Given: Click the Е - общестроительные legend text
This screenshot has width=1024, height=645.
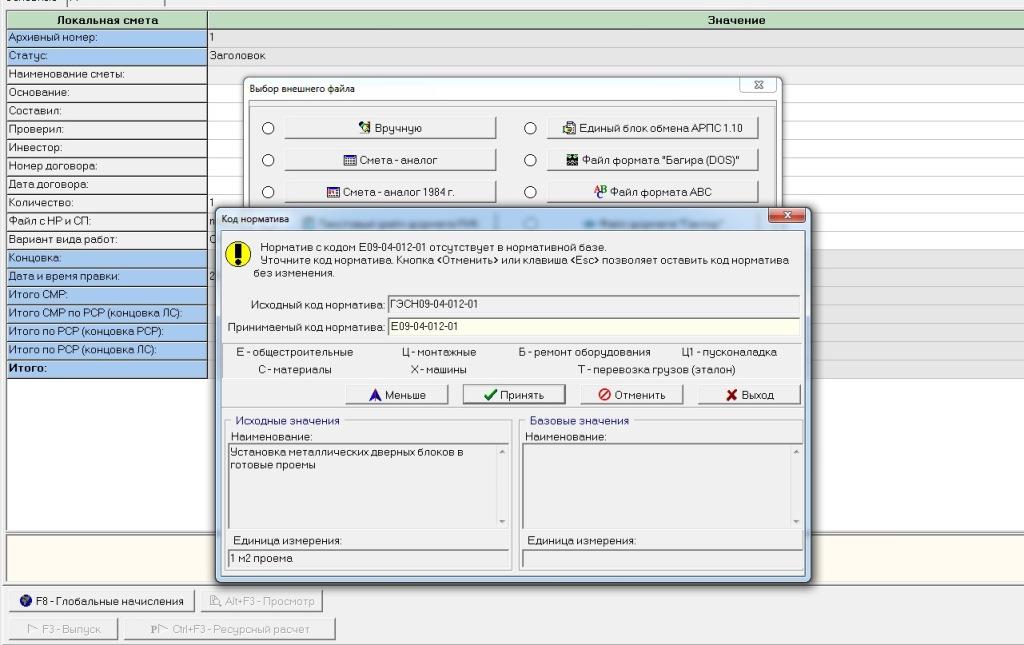Looking at the screenshot, I should tap(295, 352).
